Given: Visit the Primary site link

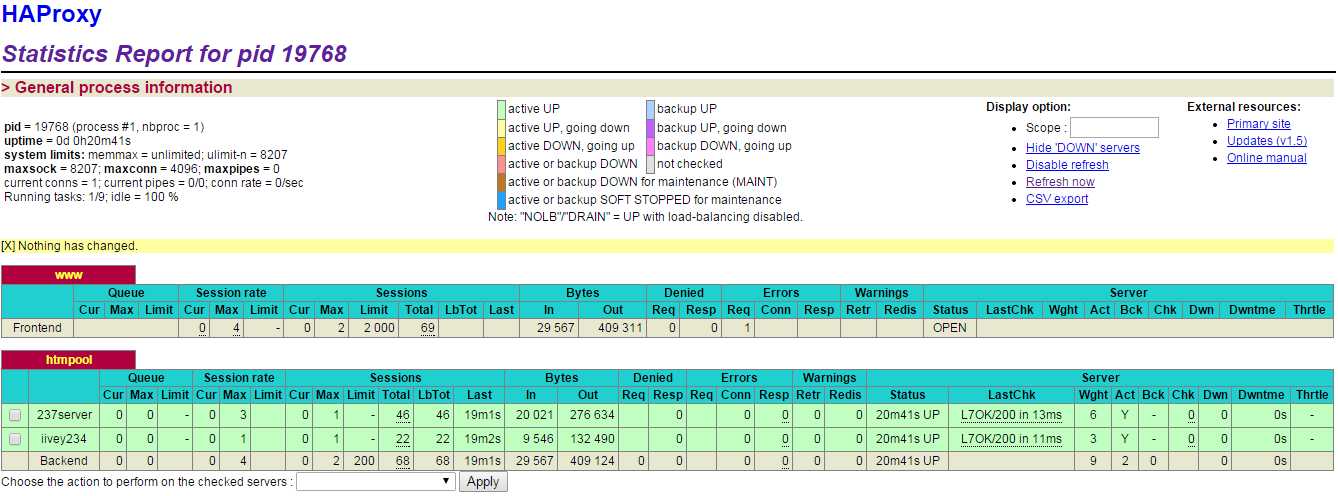Looking at the screenshot, I should coord(1259,124).
